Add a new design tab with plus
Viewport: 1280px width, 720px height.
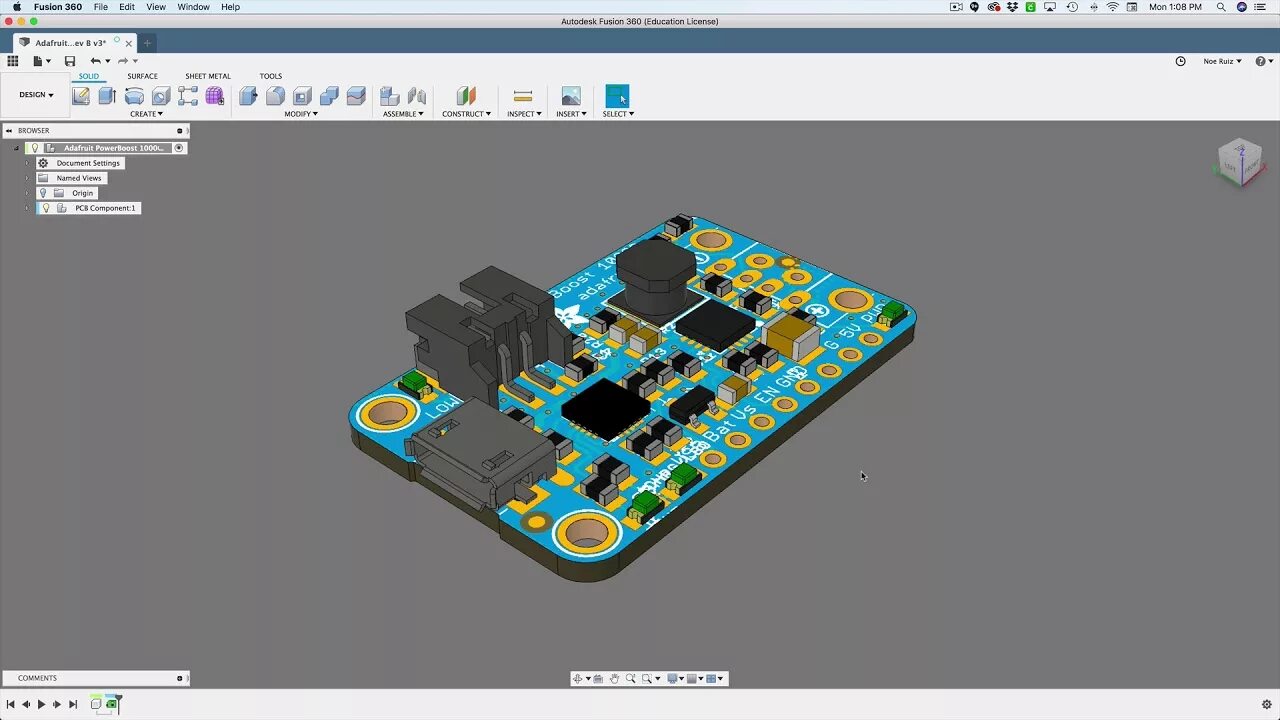tap(147, 43)
